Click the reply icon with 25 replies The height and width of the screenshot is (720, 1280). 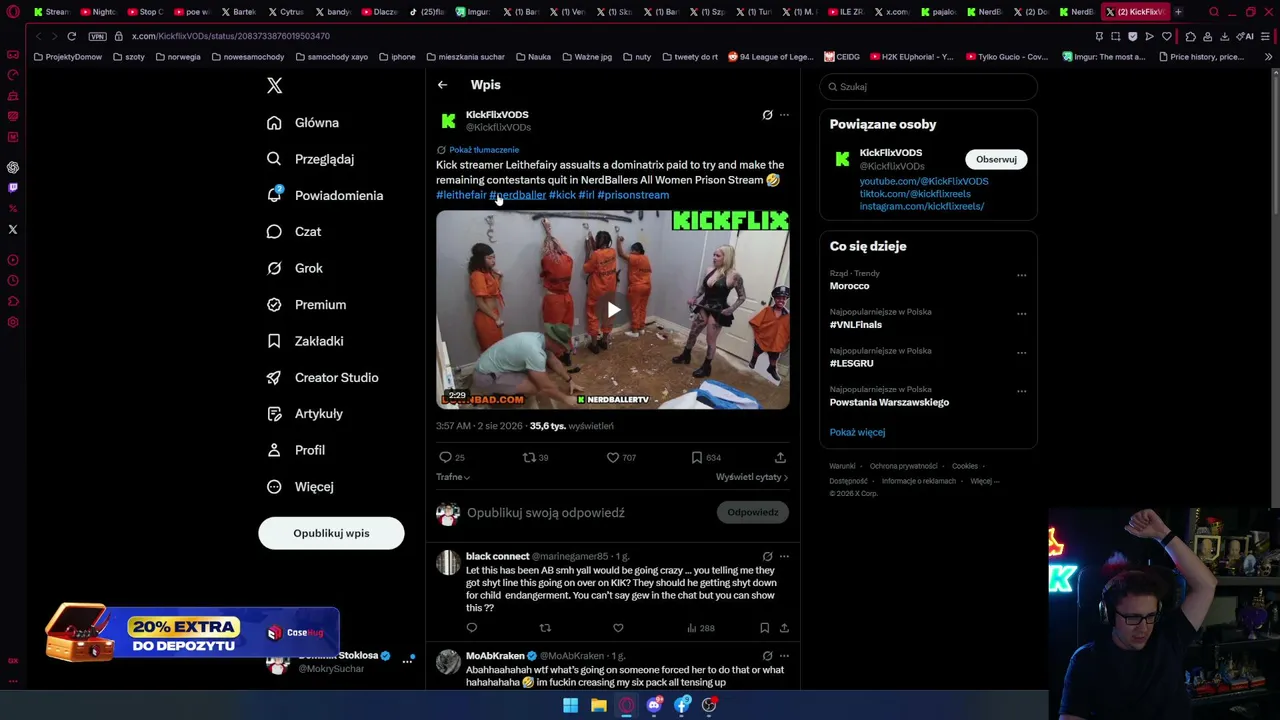coord(445,457)
